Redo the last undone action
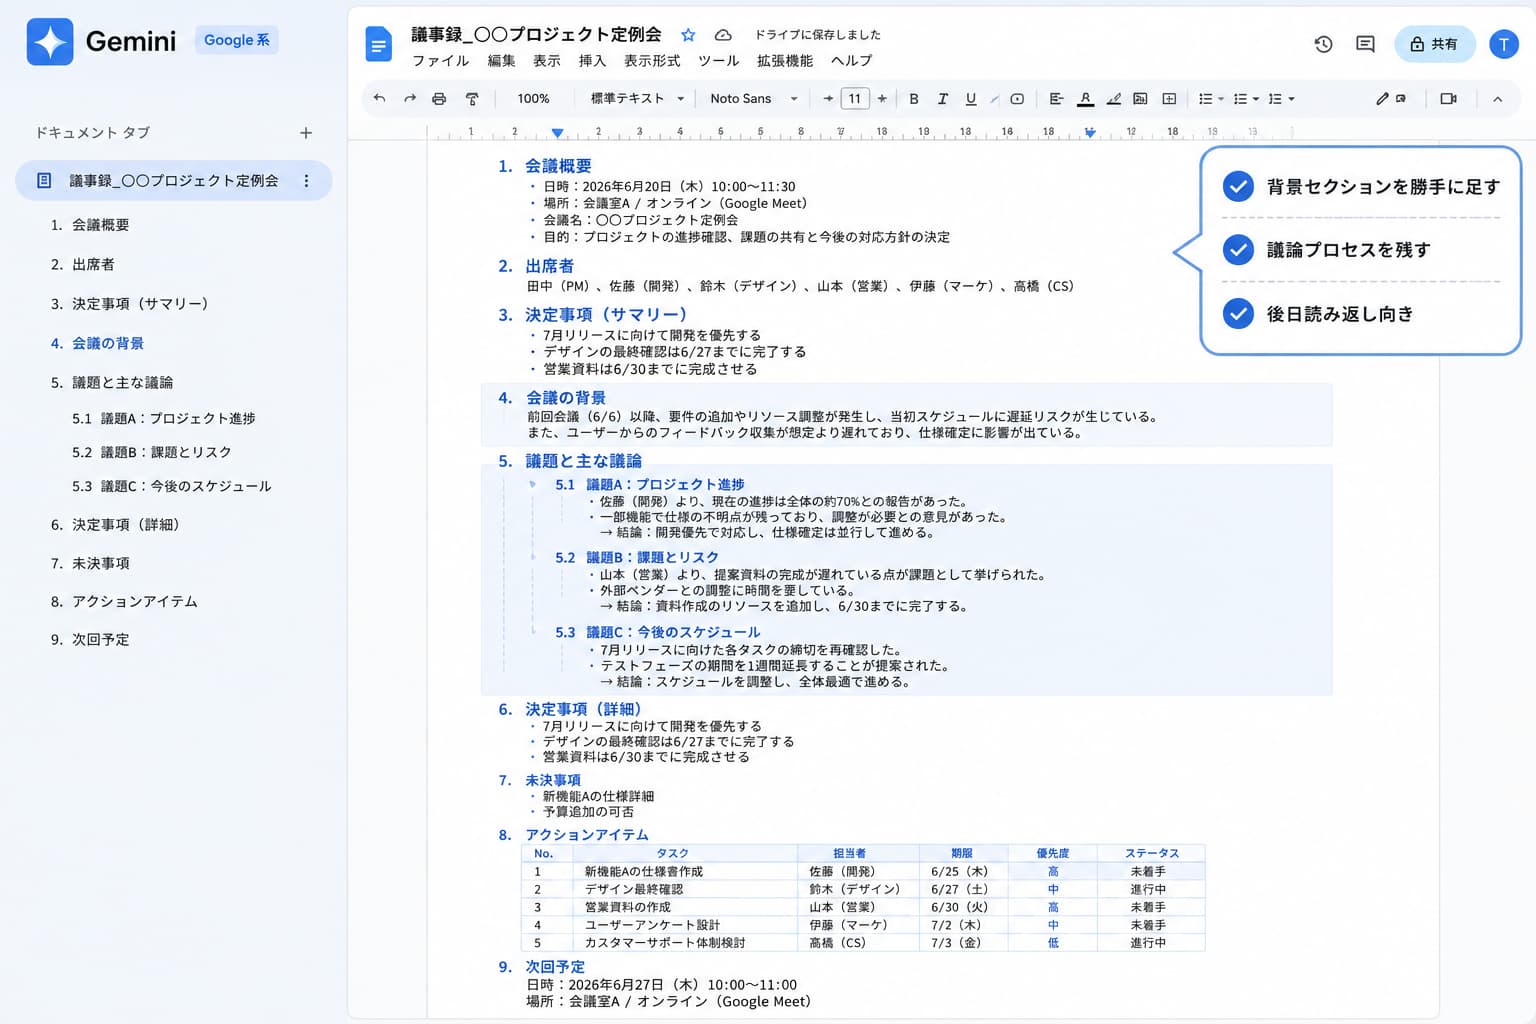The height and width of the screenshot is (1024, 1536). pyautogui.click(x=410, y=99)
